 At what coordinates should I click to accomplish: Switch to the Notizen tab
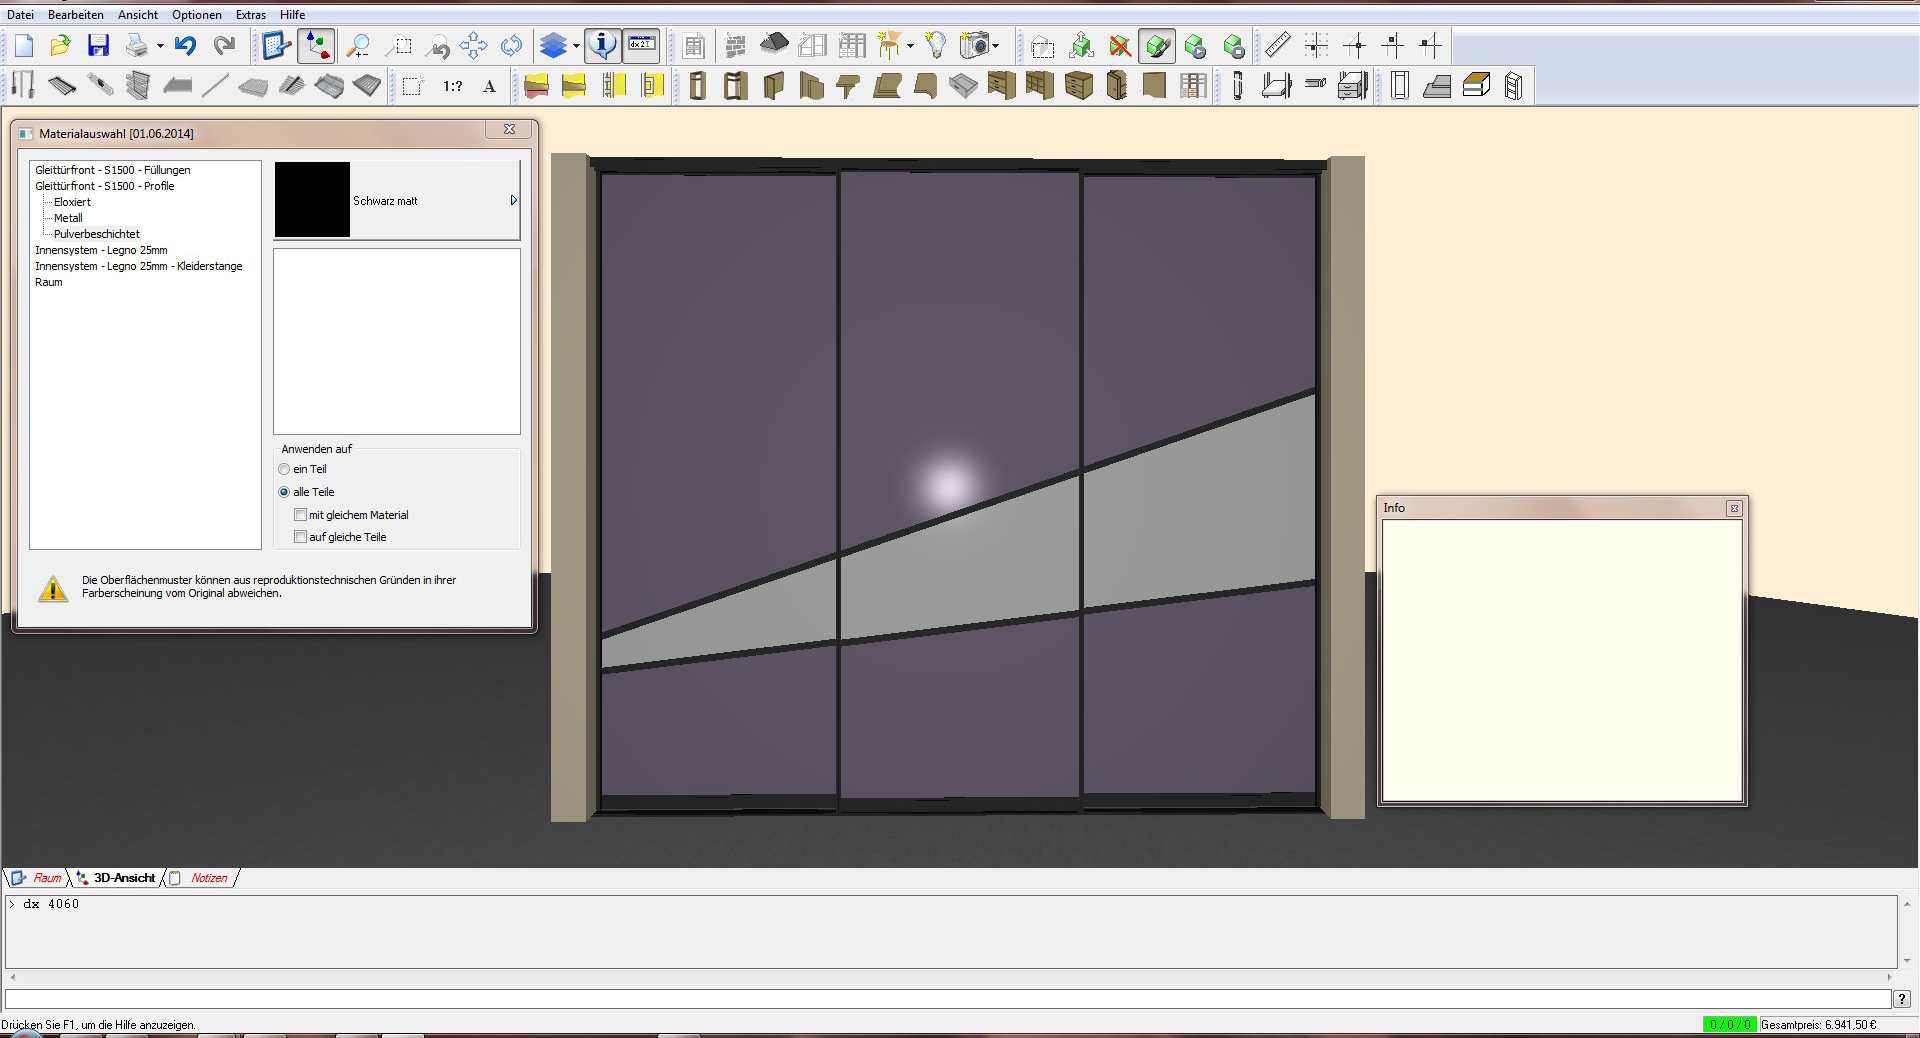[x=208, y=878]
